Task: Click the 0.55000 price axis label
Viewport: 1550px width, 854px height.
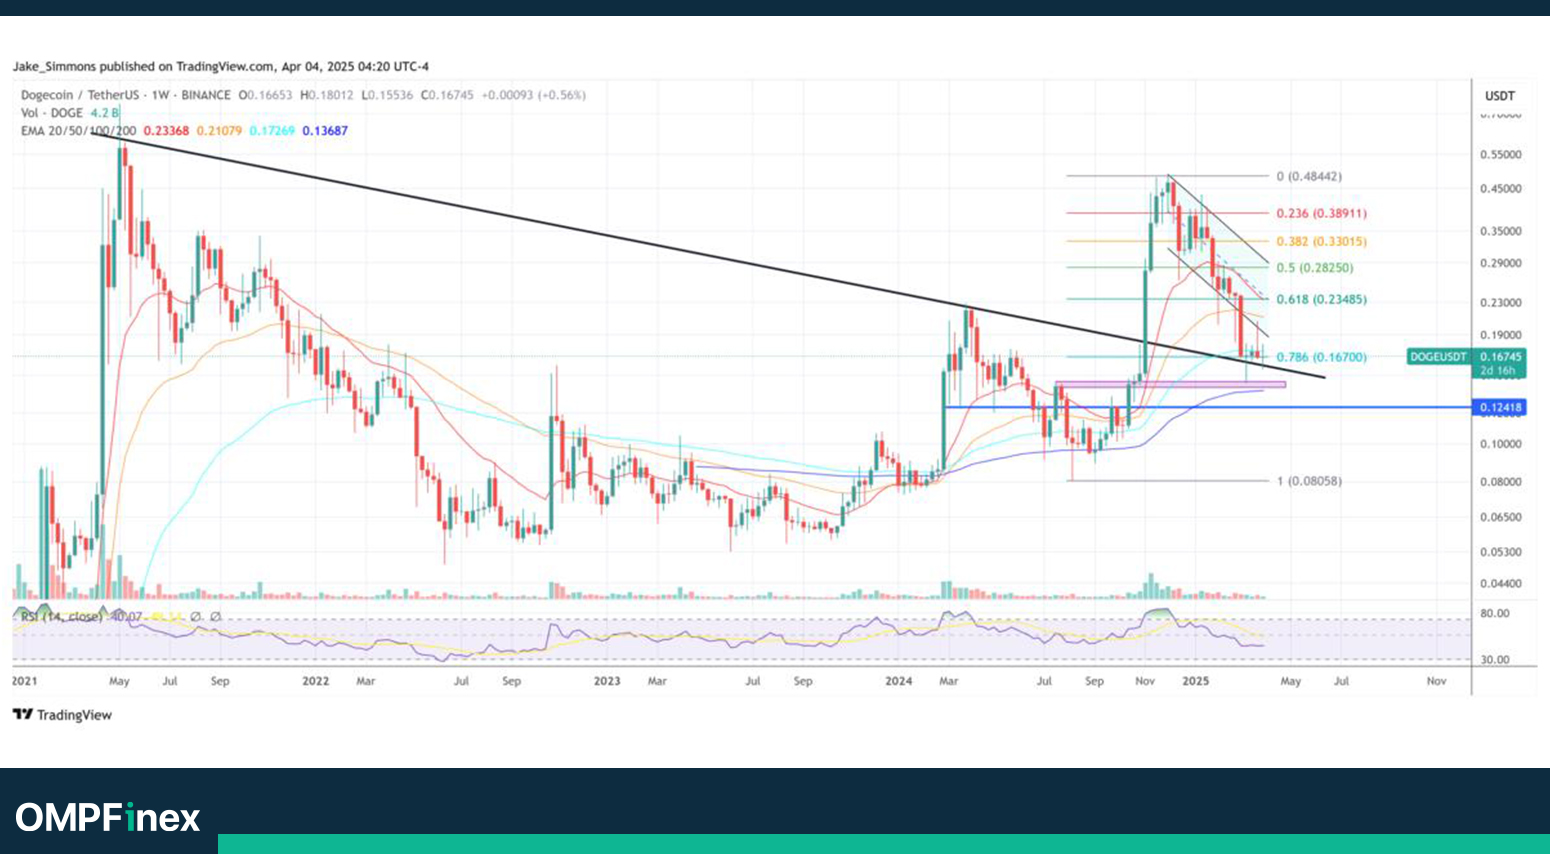Action: coord(1500,155)
